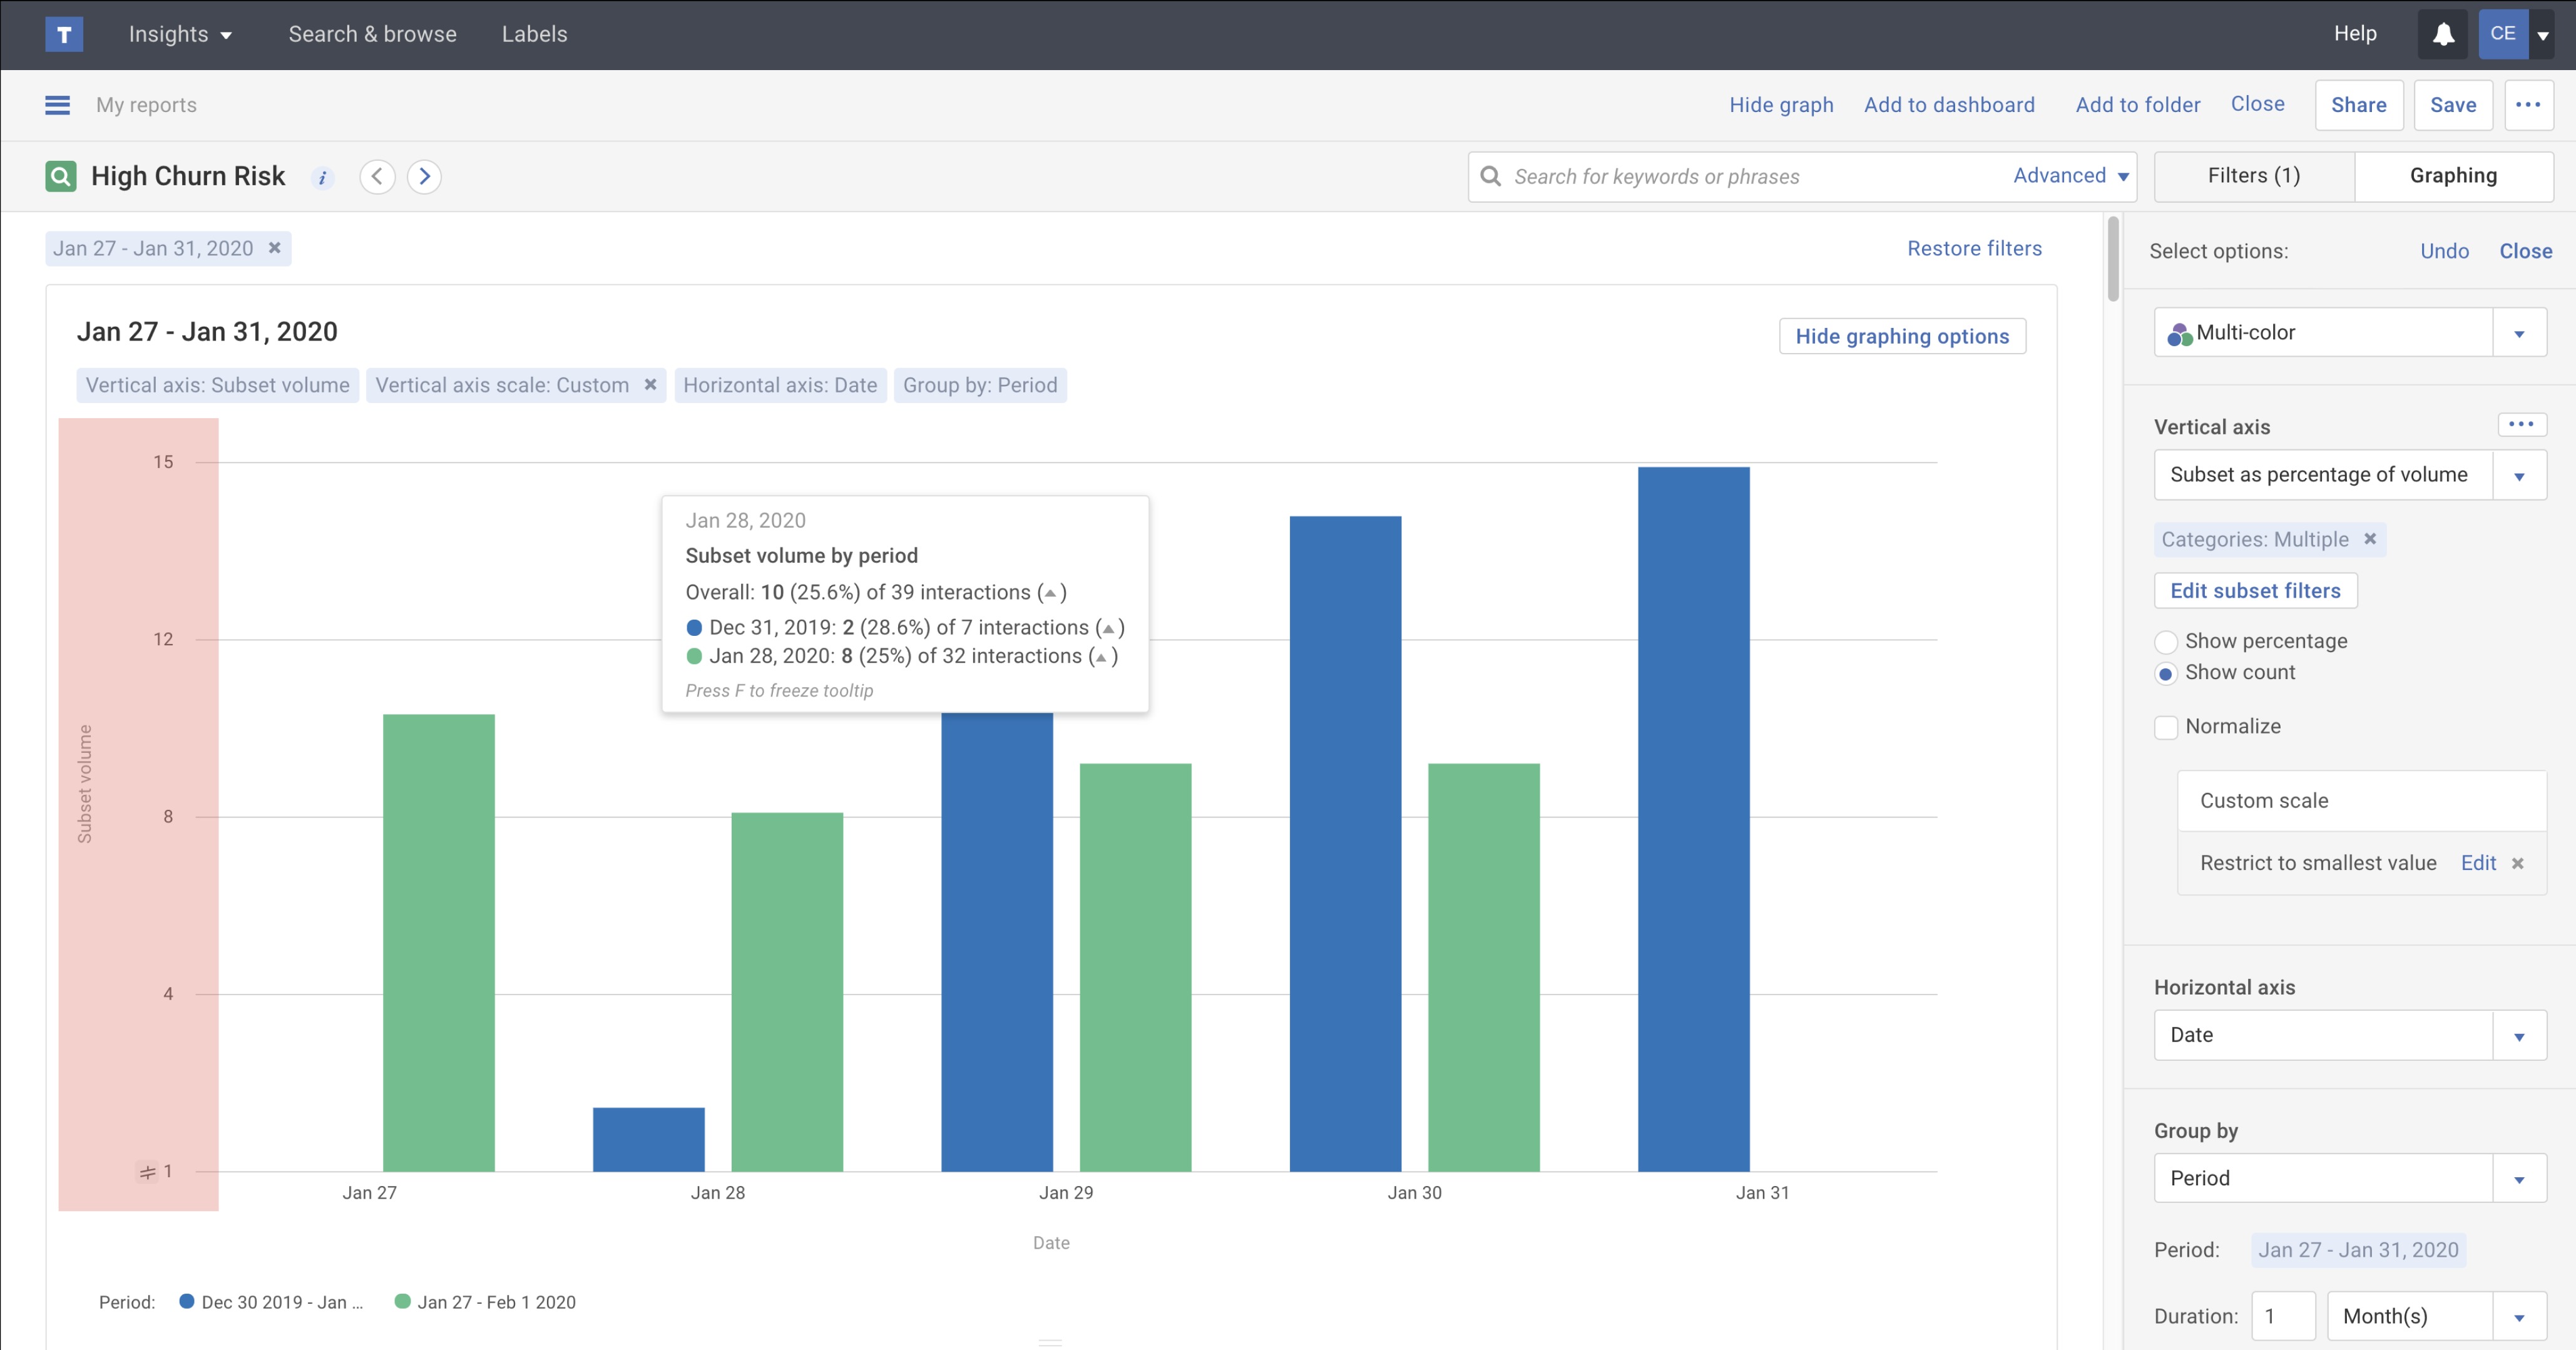Select the Show percentage radio button
This screenshot has height=1350, width=2576.
coord(2166,642)
